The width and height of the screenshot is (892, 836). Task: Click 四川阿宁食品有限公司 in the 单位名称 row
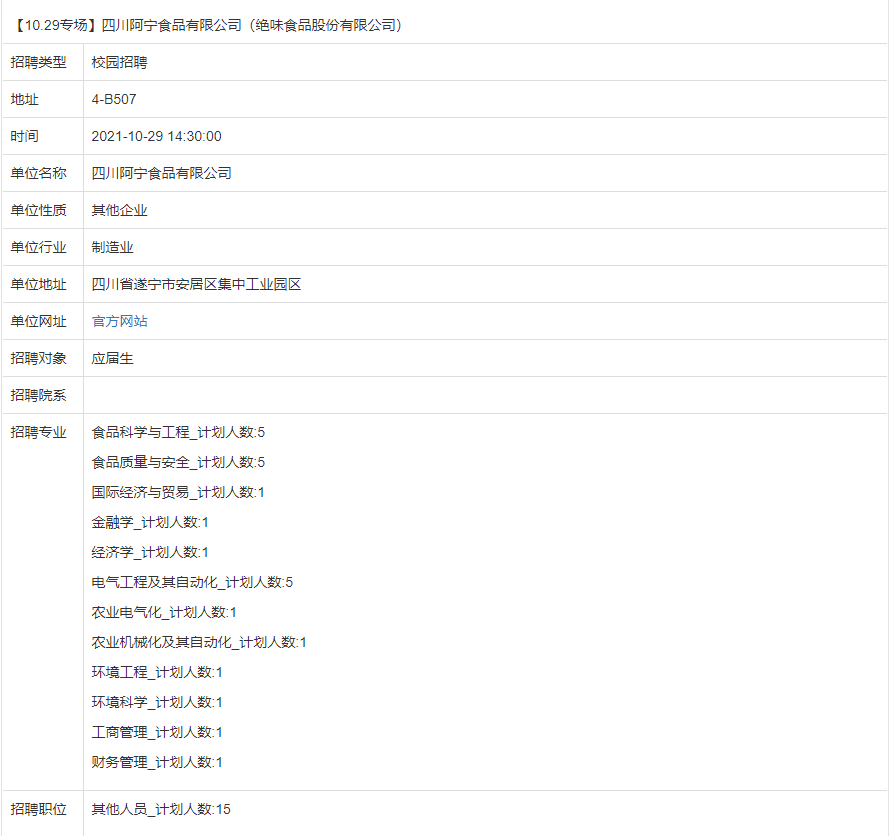tap(162, 173)
